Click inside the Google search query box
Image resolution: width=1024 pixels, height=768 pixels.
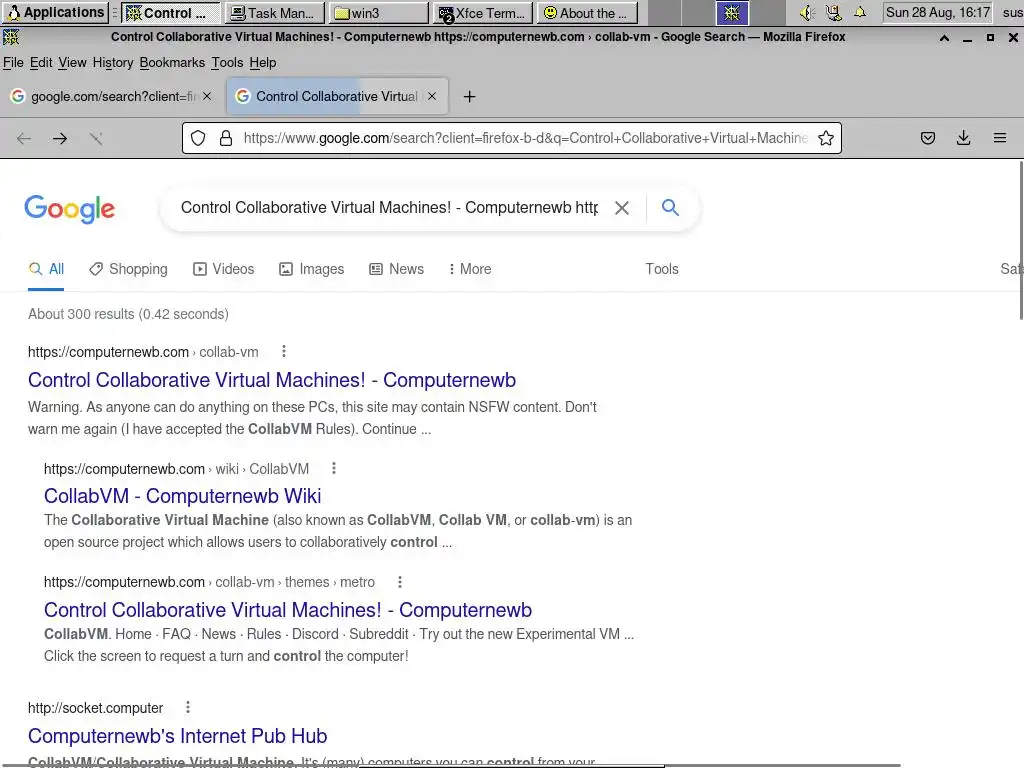point(389,208)
